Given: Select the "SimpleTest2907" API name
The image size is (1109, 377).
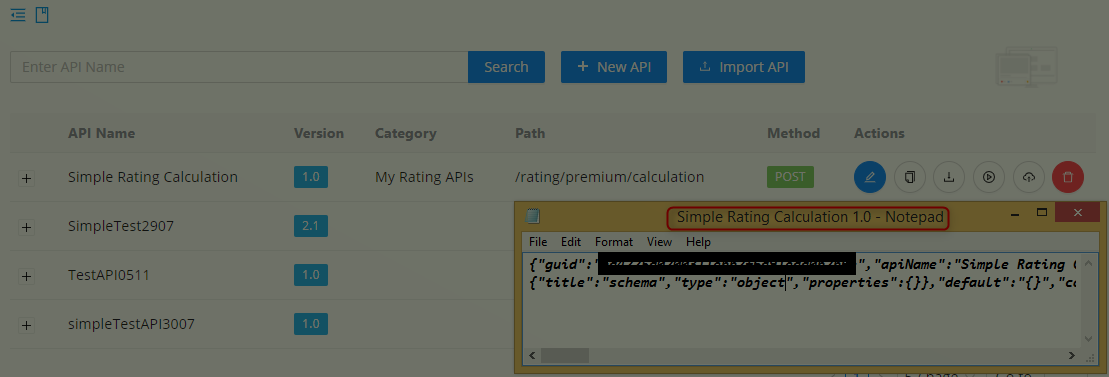Looking at the screenshot, I should coord(121,226).
